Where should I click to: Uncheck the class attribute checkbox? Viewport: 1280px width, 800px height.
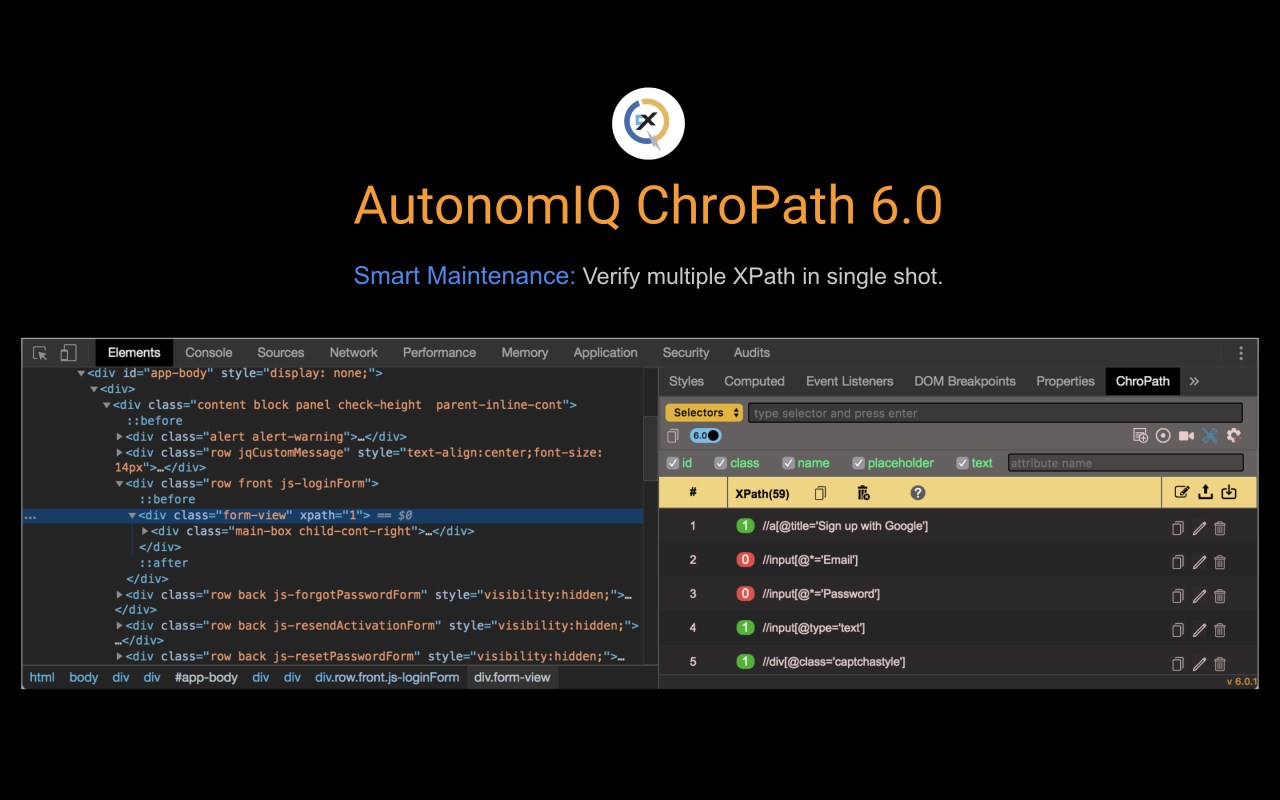720,463
